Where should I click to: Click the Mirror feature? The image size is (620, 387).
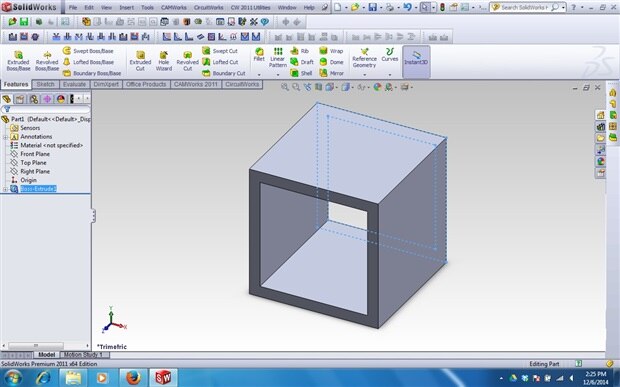click(x=331, y=73)
